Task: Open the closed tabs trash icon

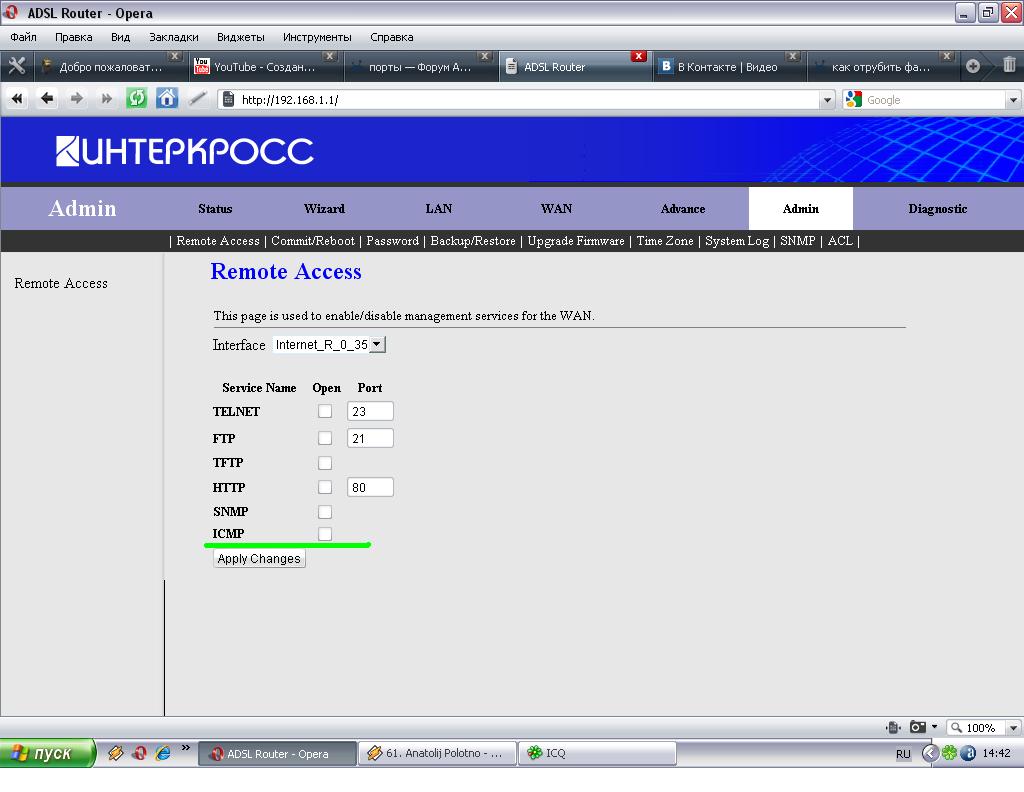Action: coord(1009,65)
